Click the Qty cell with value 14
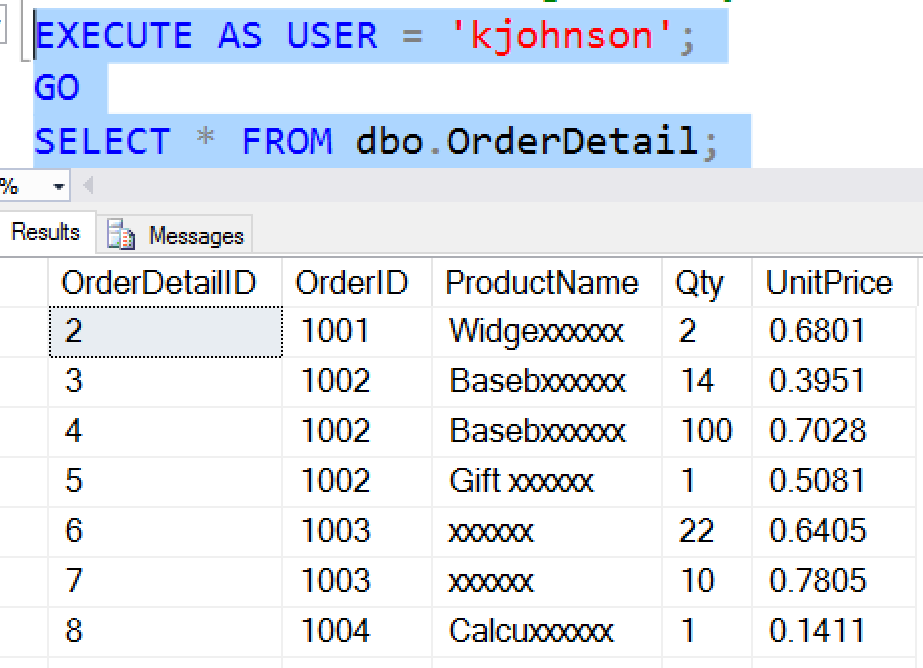Image resolution: width=923 pixels, height=668 pixels. [707, 381]
